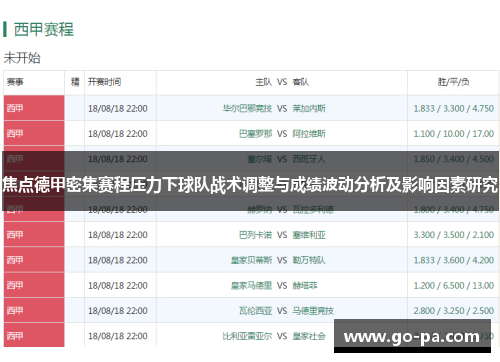
Task: Click the 西甲 cell in 皇家贝蒂斯 row
Action: point(34,260)
